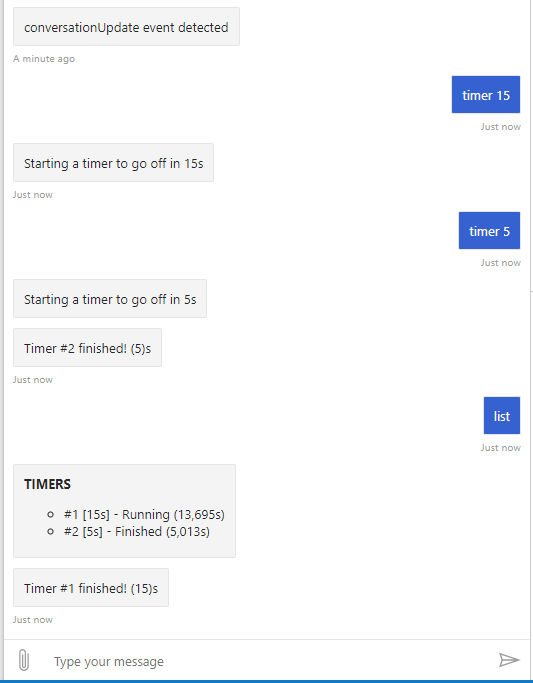
Task: Select the 'list' sent message bubble
Action: tap(502, 416)
